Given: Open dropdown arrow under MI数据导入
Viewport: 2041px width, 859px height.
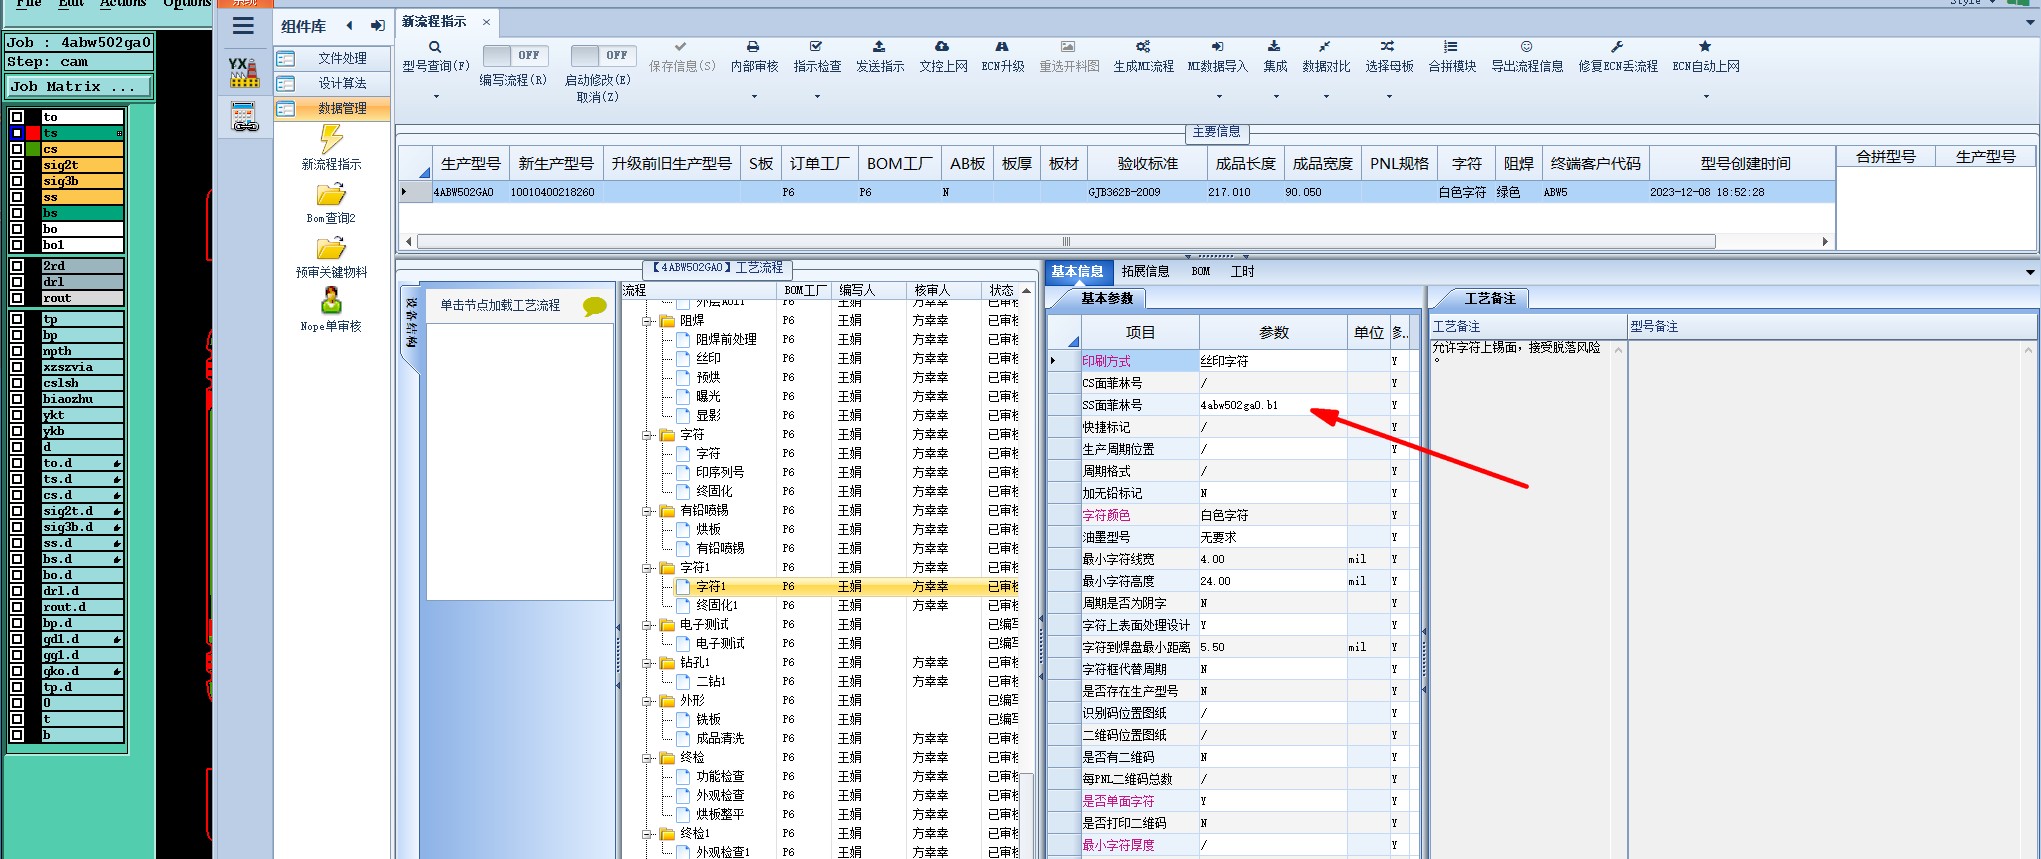Looking at the screenshot, I should [x=1218, y=97].
